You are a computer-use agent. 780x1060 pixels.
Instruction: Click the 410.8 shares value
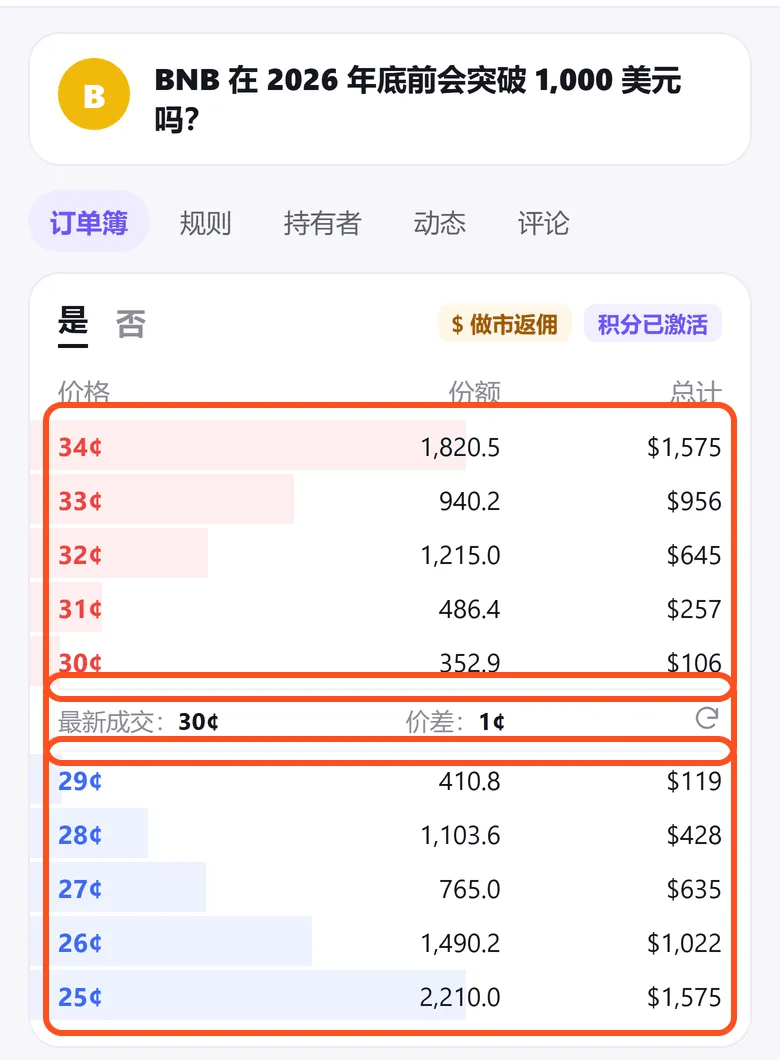[x=470, y=781]
